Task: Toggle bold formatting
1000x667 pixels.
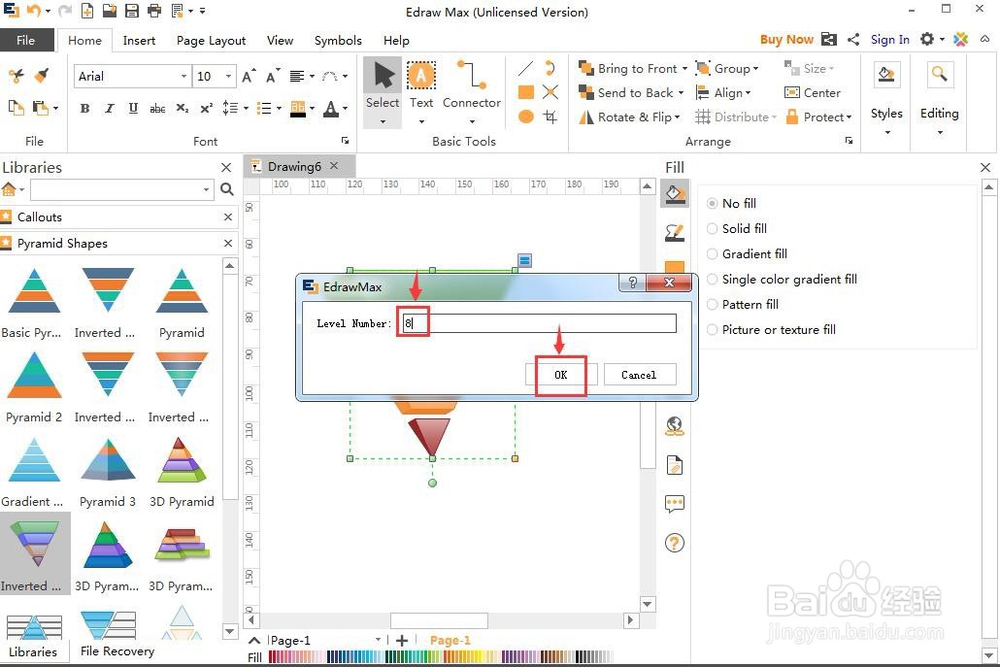Action: pos(85,108)
